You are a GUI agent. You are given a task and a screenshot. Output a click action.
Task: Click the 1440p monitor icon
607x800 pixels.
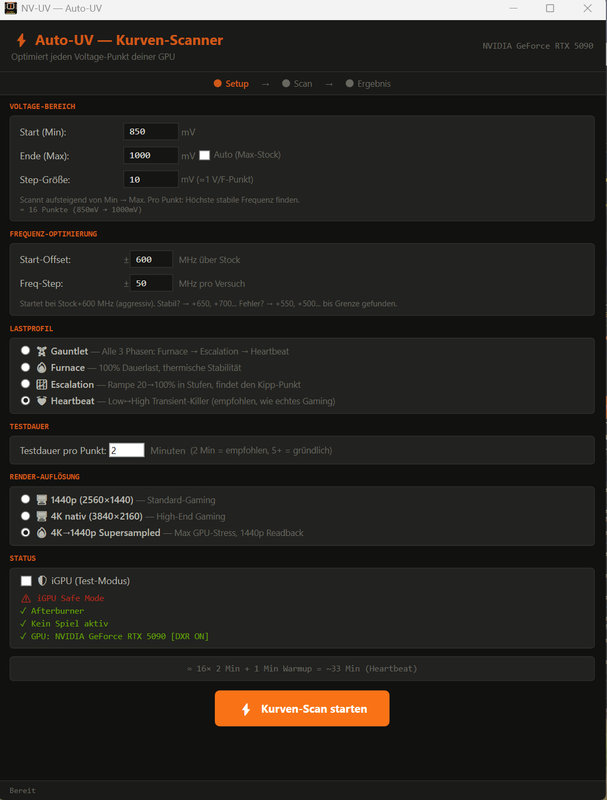coord(41,499)
